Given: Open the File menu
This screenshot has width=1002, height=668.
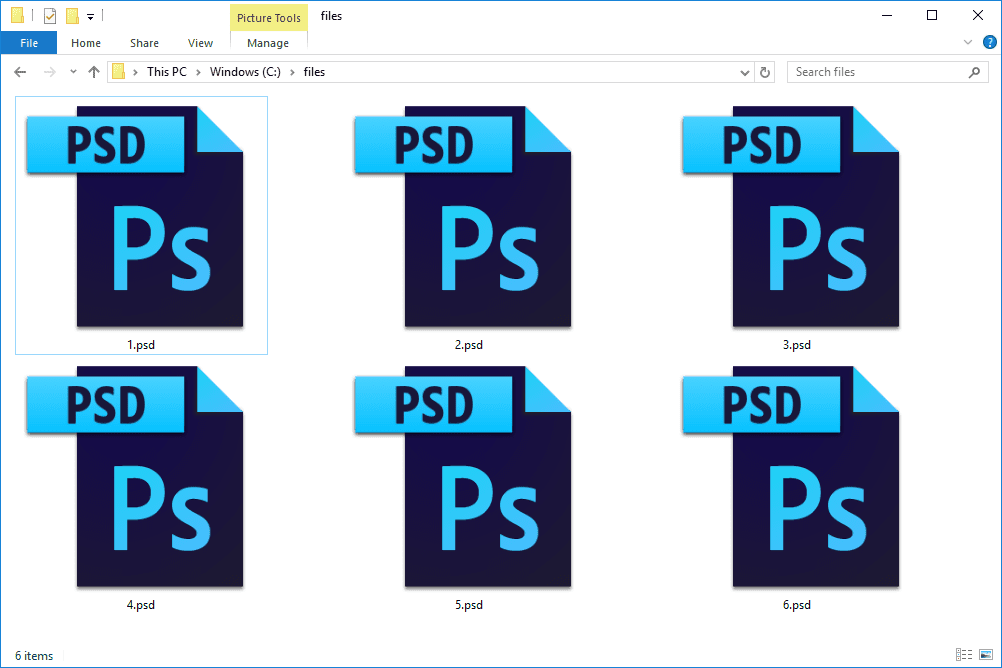Looking at the screenshot, I should click(x=29, y=43).
